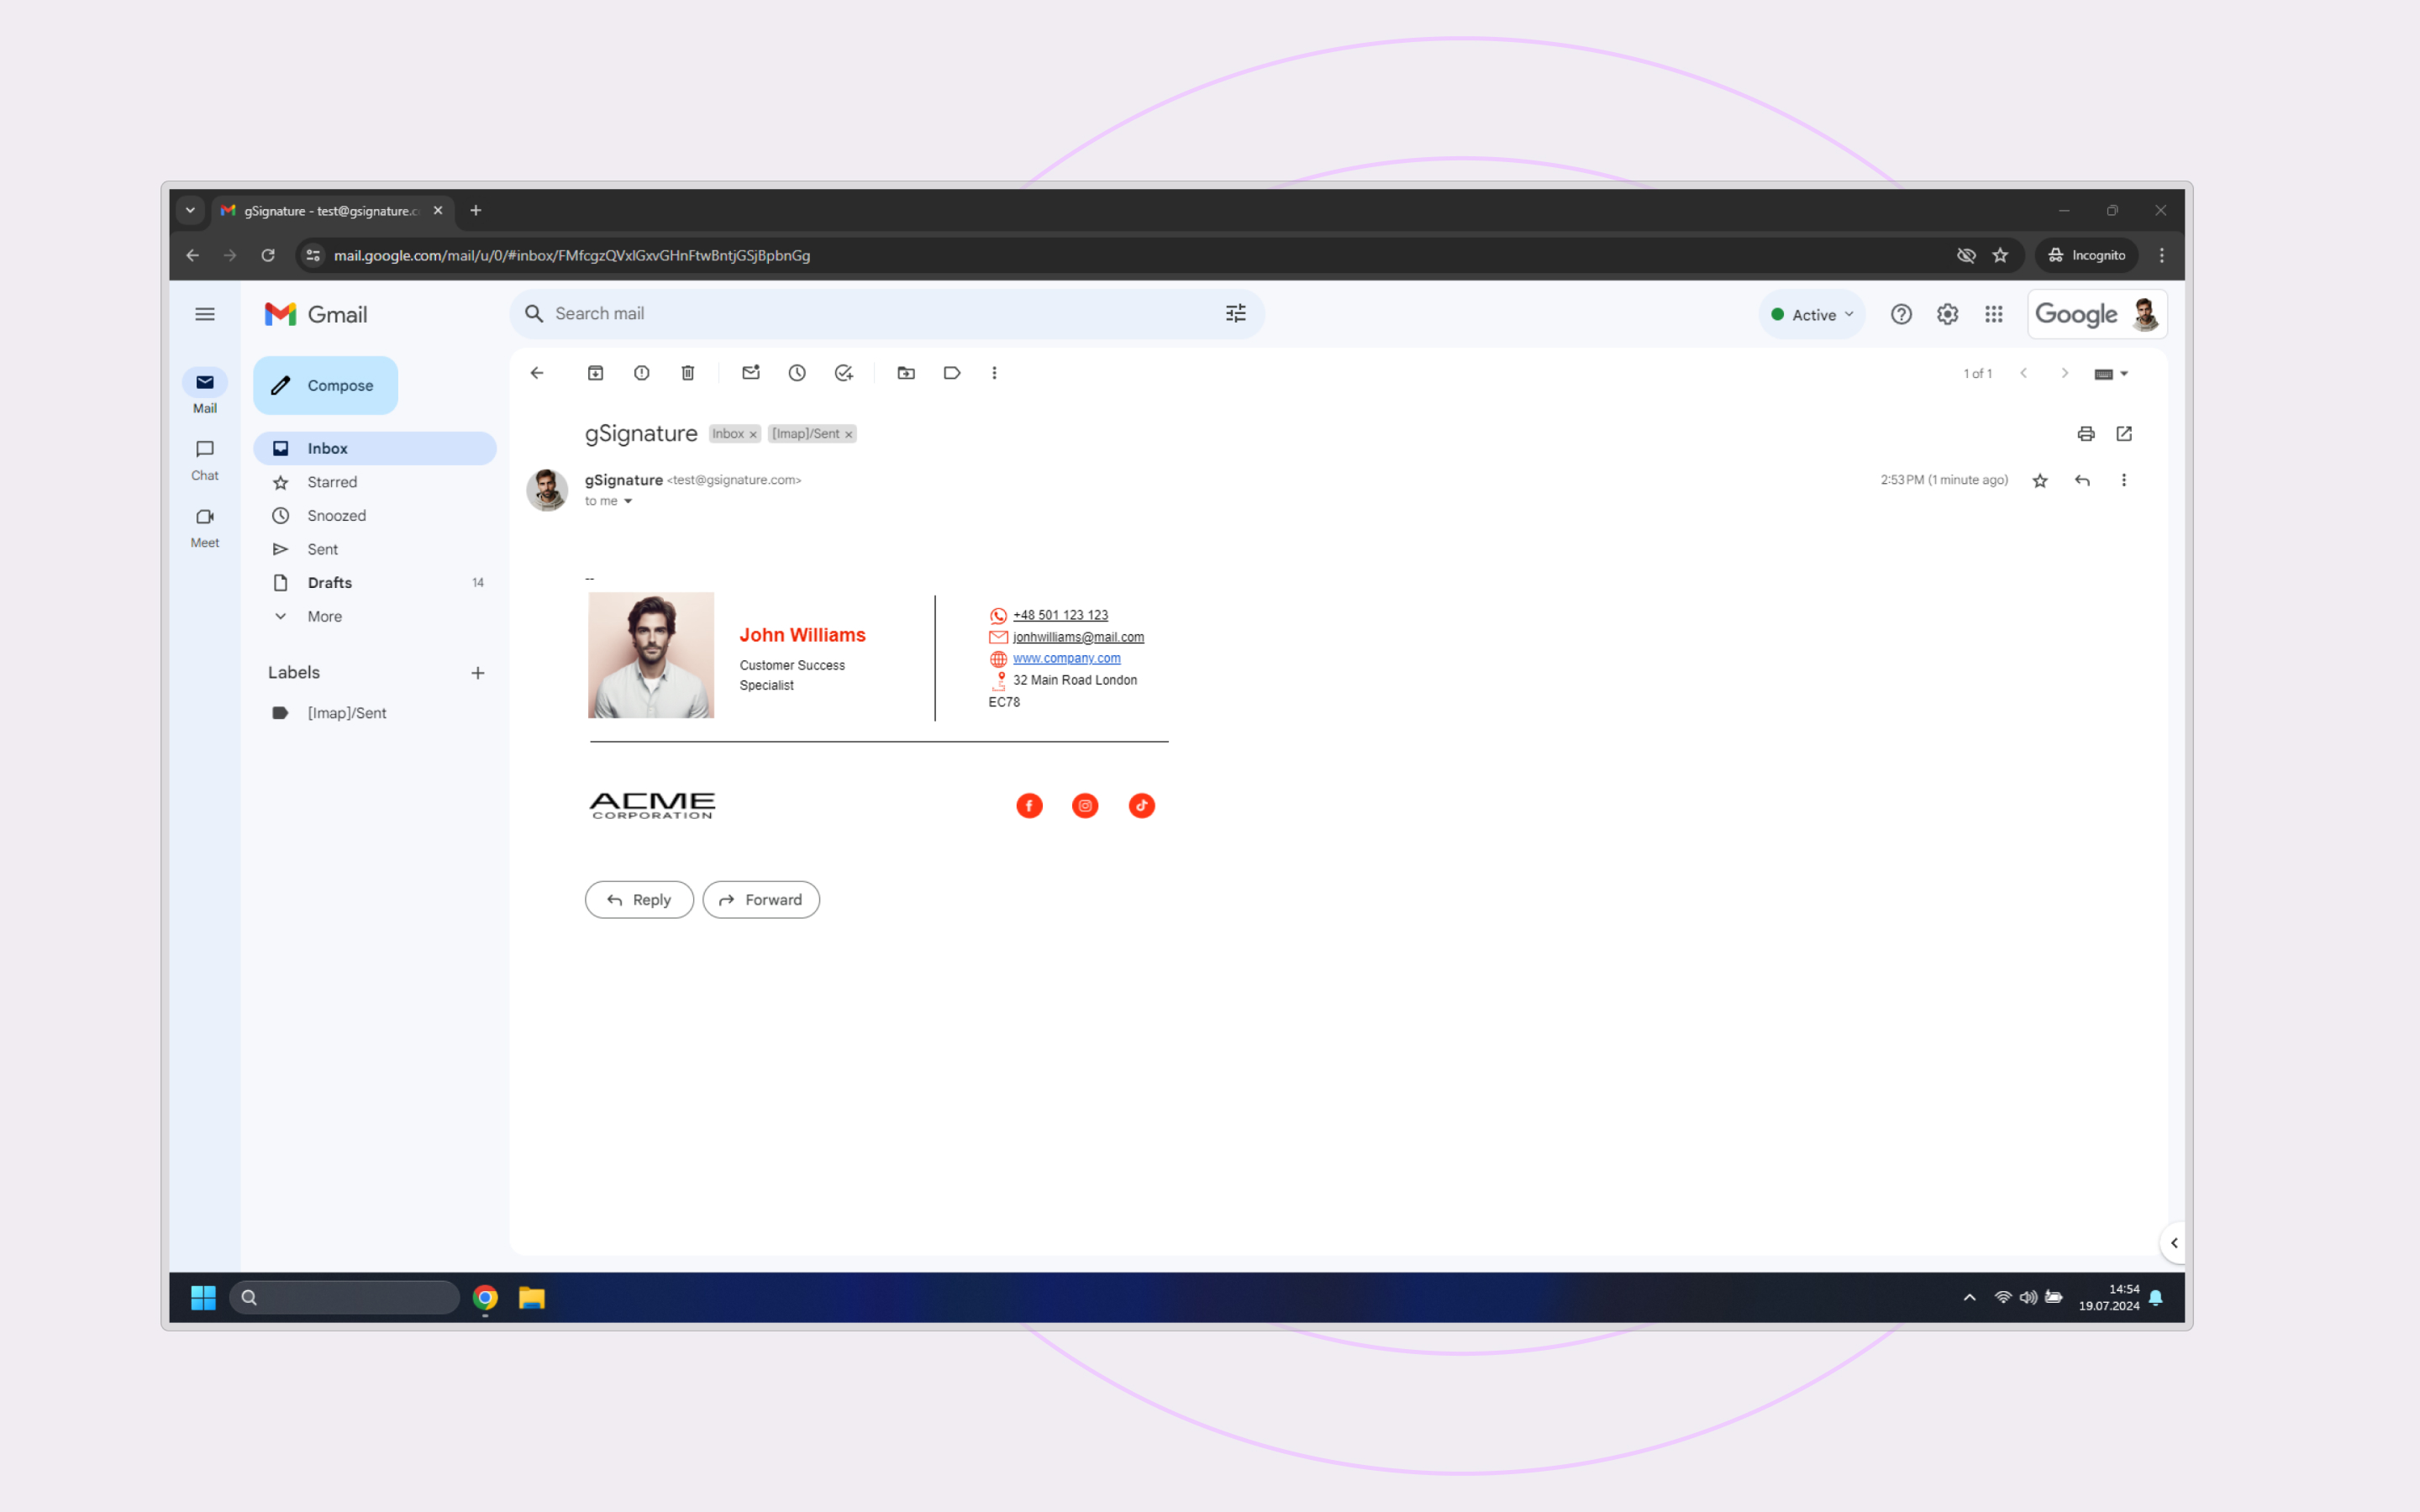The height and width of the screenshot is (1512, 2420).
Task: Select the Inbox folder
Action: [x=375, y=448]
